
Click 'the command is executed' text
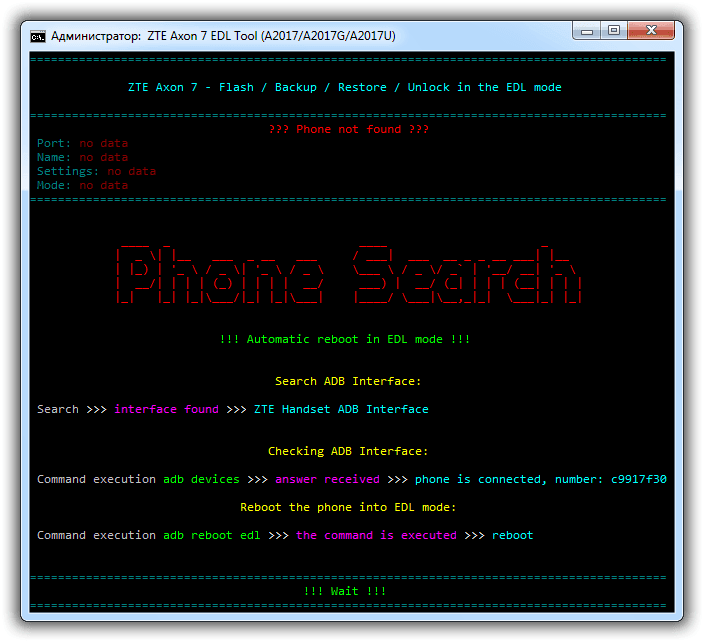click(x=376, y=536)
